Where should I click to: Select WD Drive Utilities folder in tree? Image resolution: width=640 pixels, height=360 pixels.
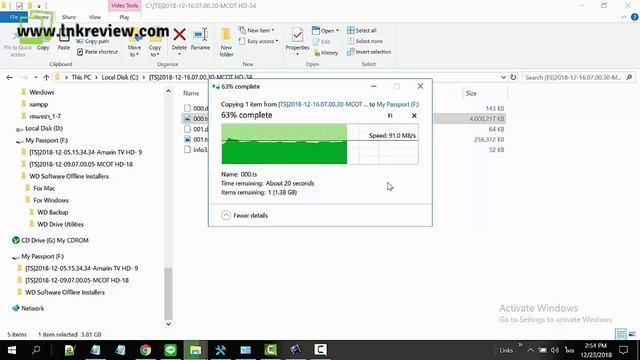60,224
